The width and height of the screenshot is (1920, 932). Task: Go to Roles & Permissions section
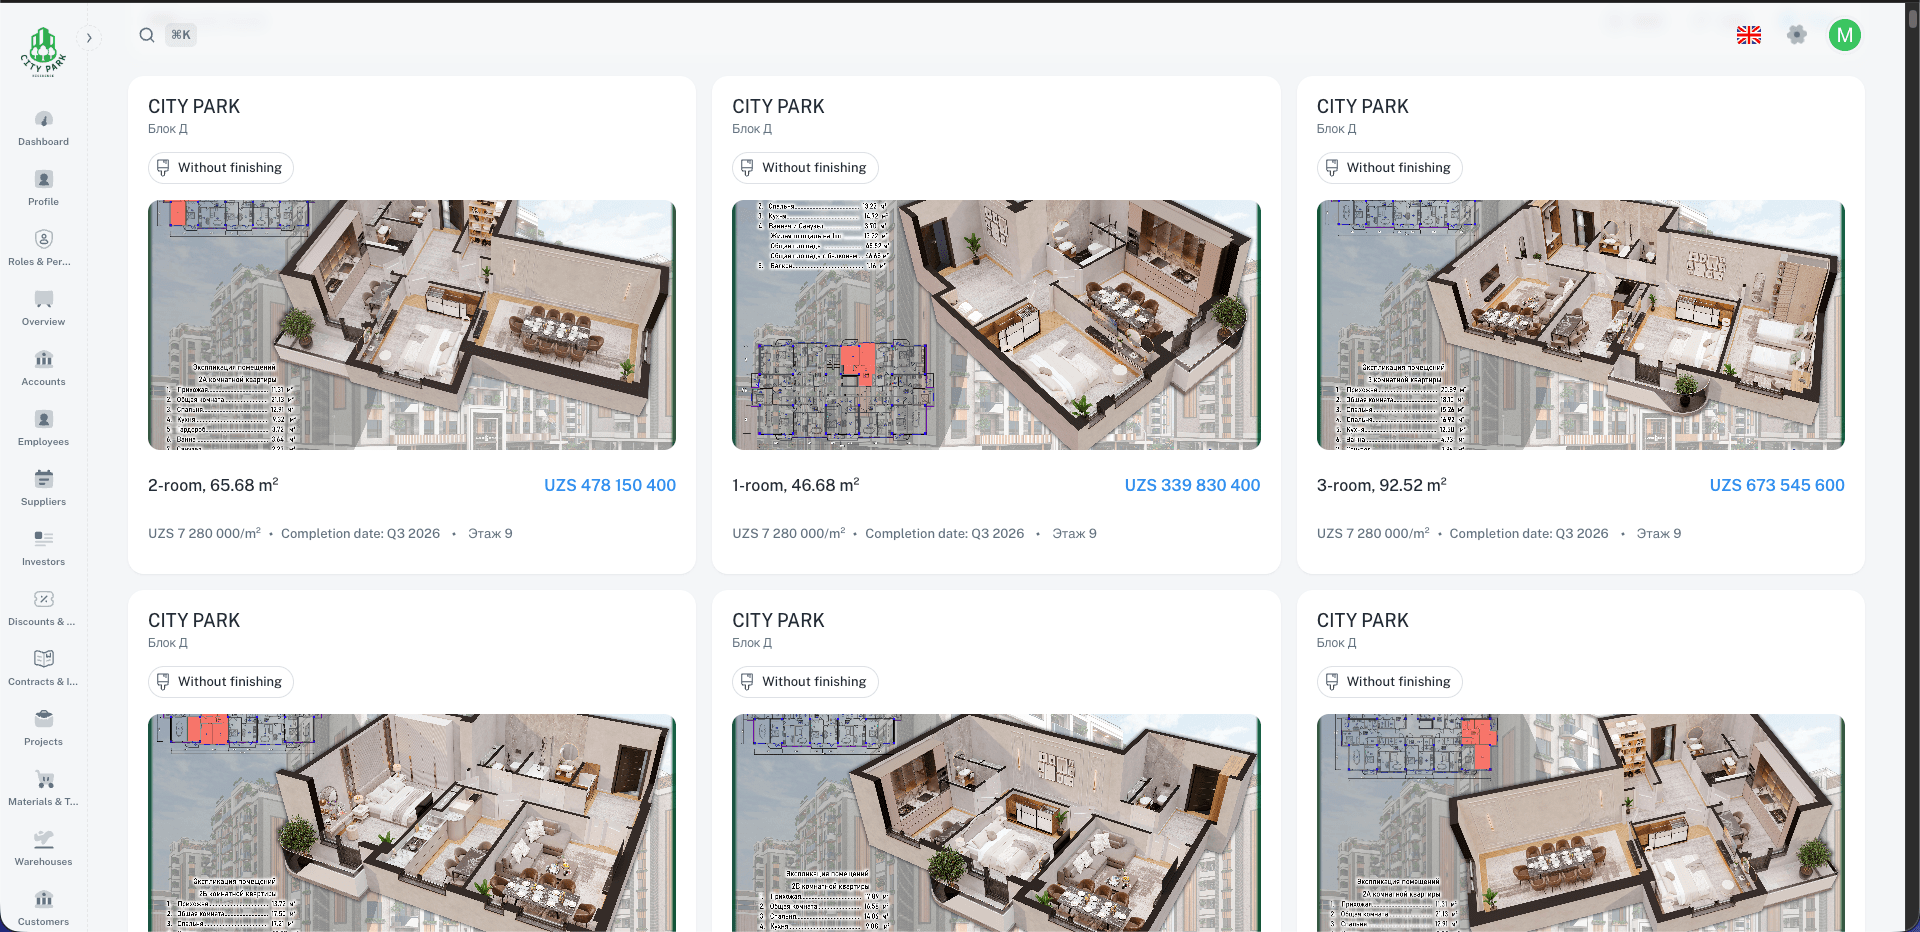click(43, 239)
